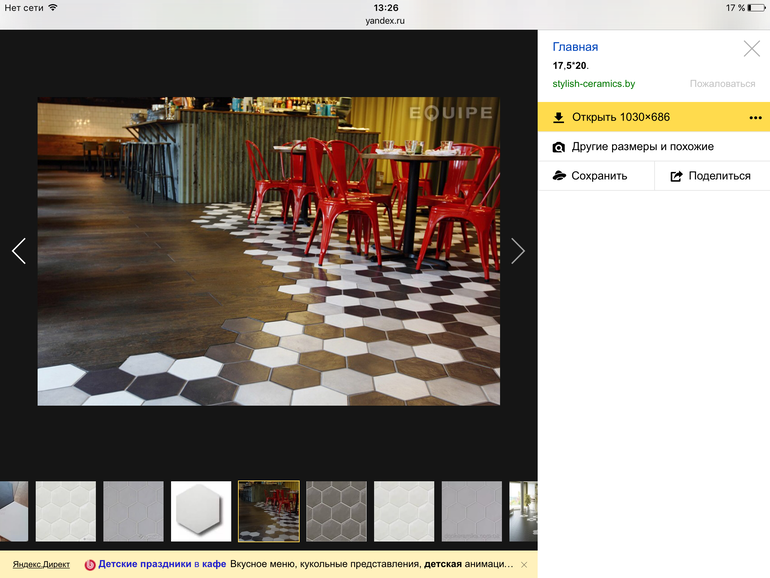
Task: Click the share arrow icon beside Поделиться
Action: [x=676, y=176]
